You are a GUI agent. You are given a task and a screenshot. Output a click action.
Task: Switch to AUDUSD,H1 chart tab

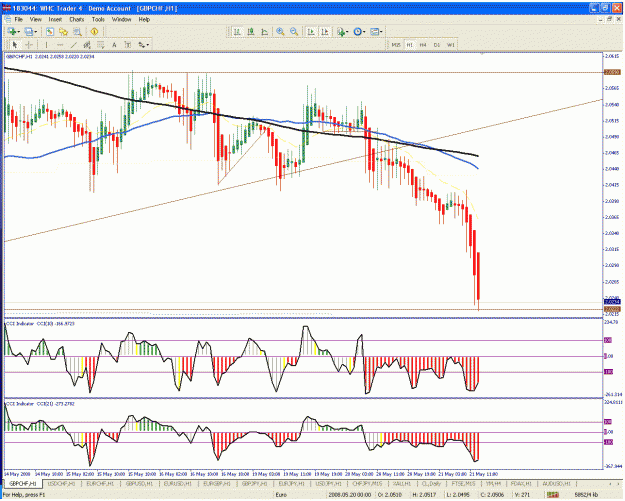point(556,484)
